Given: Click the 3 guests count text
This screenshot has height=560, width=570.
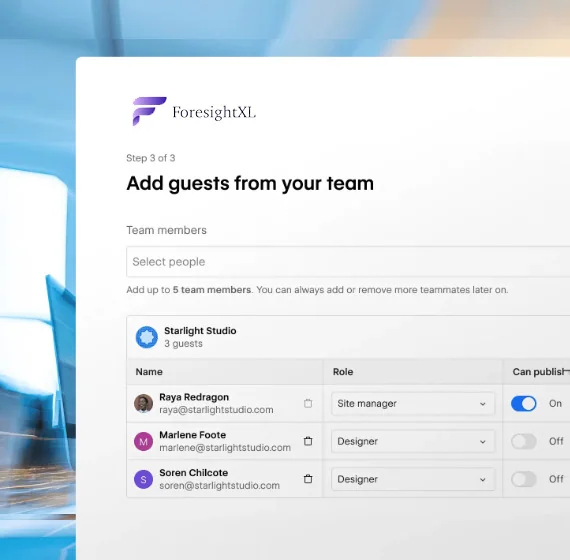Looking at the screenshot, I should [183, 344].
